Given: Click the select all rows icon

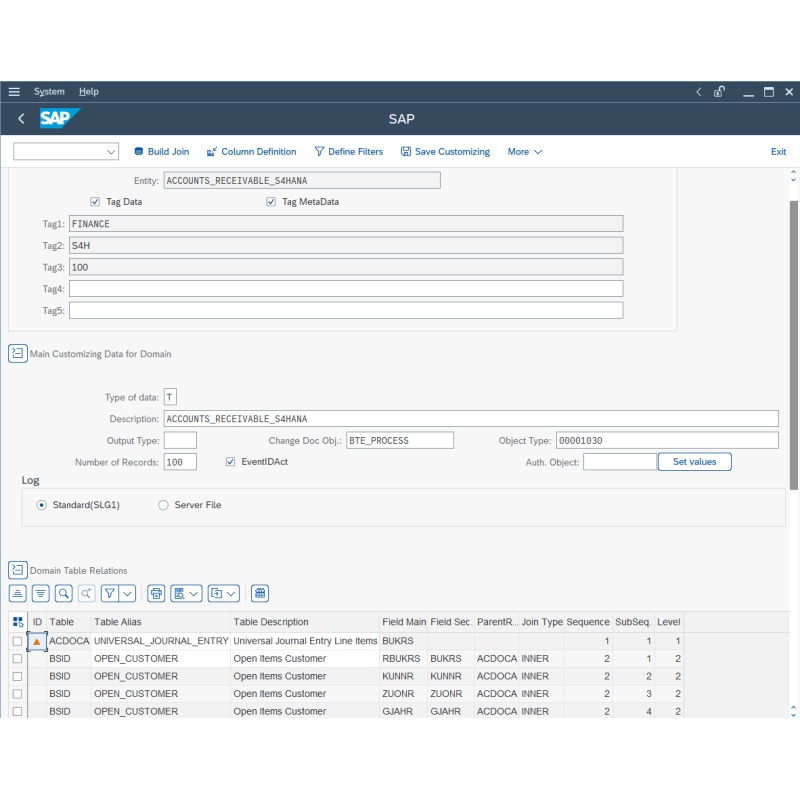Looking at the screenshot, I should point(18,622).
